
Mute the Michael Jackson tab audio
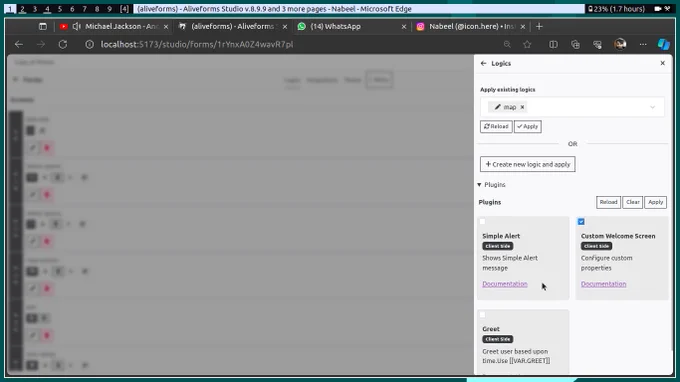pos(77,26)
